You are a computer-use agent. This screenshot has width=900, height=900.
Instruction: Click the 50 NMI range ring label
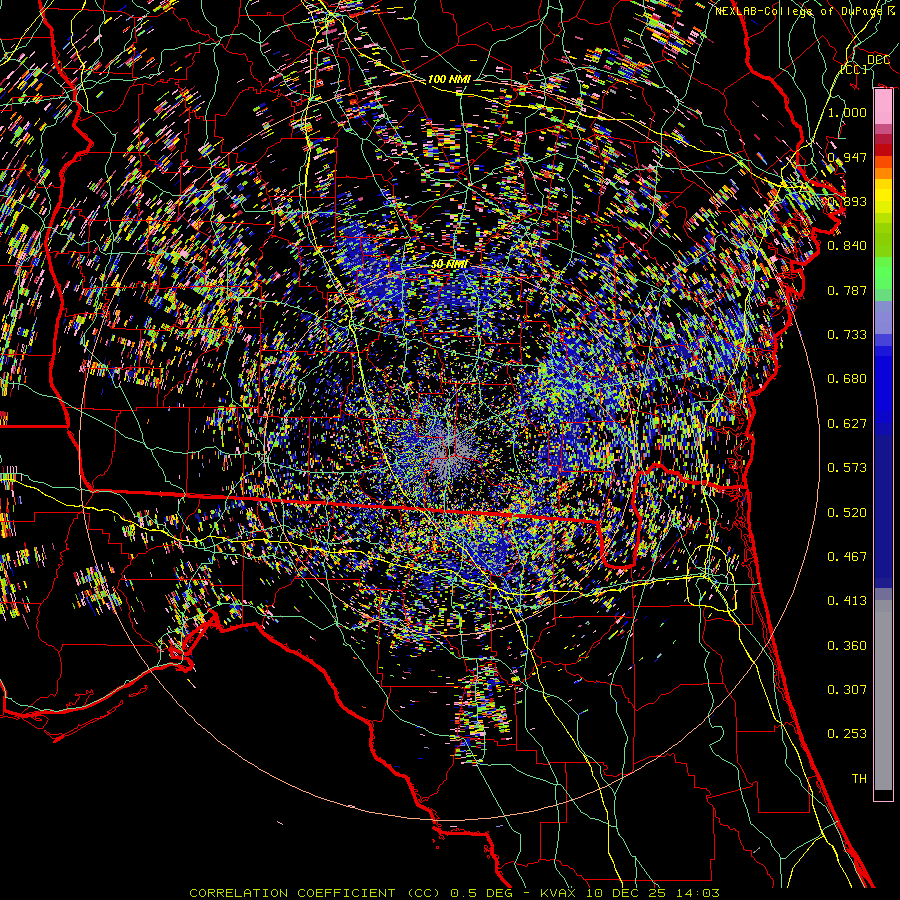pos(449,264)
